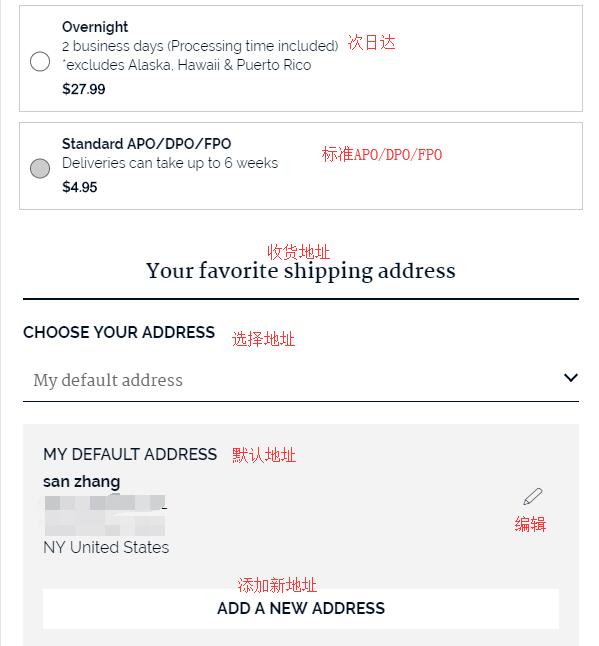The width and height of the screenshot is (599, 646).
Task: Click the Deliveries can take up to 6 weeks text
Action: point(170,163)
